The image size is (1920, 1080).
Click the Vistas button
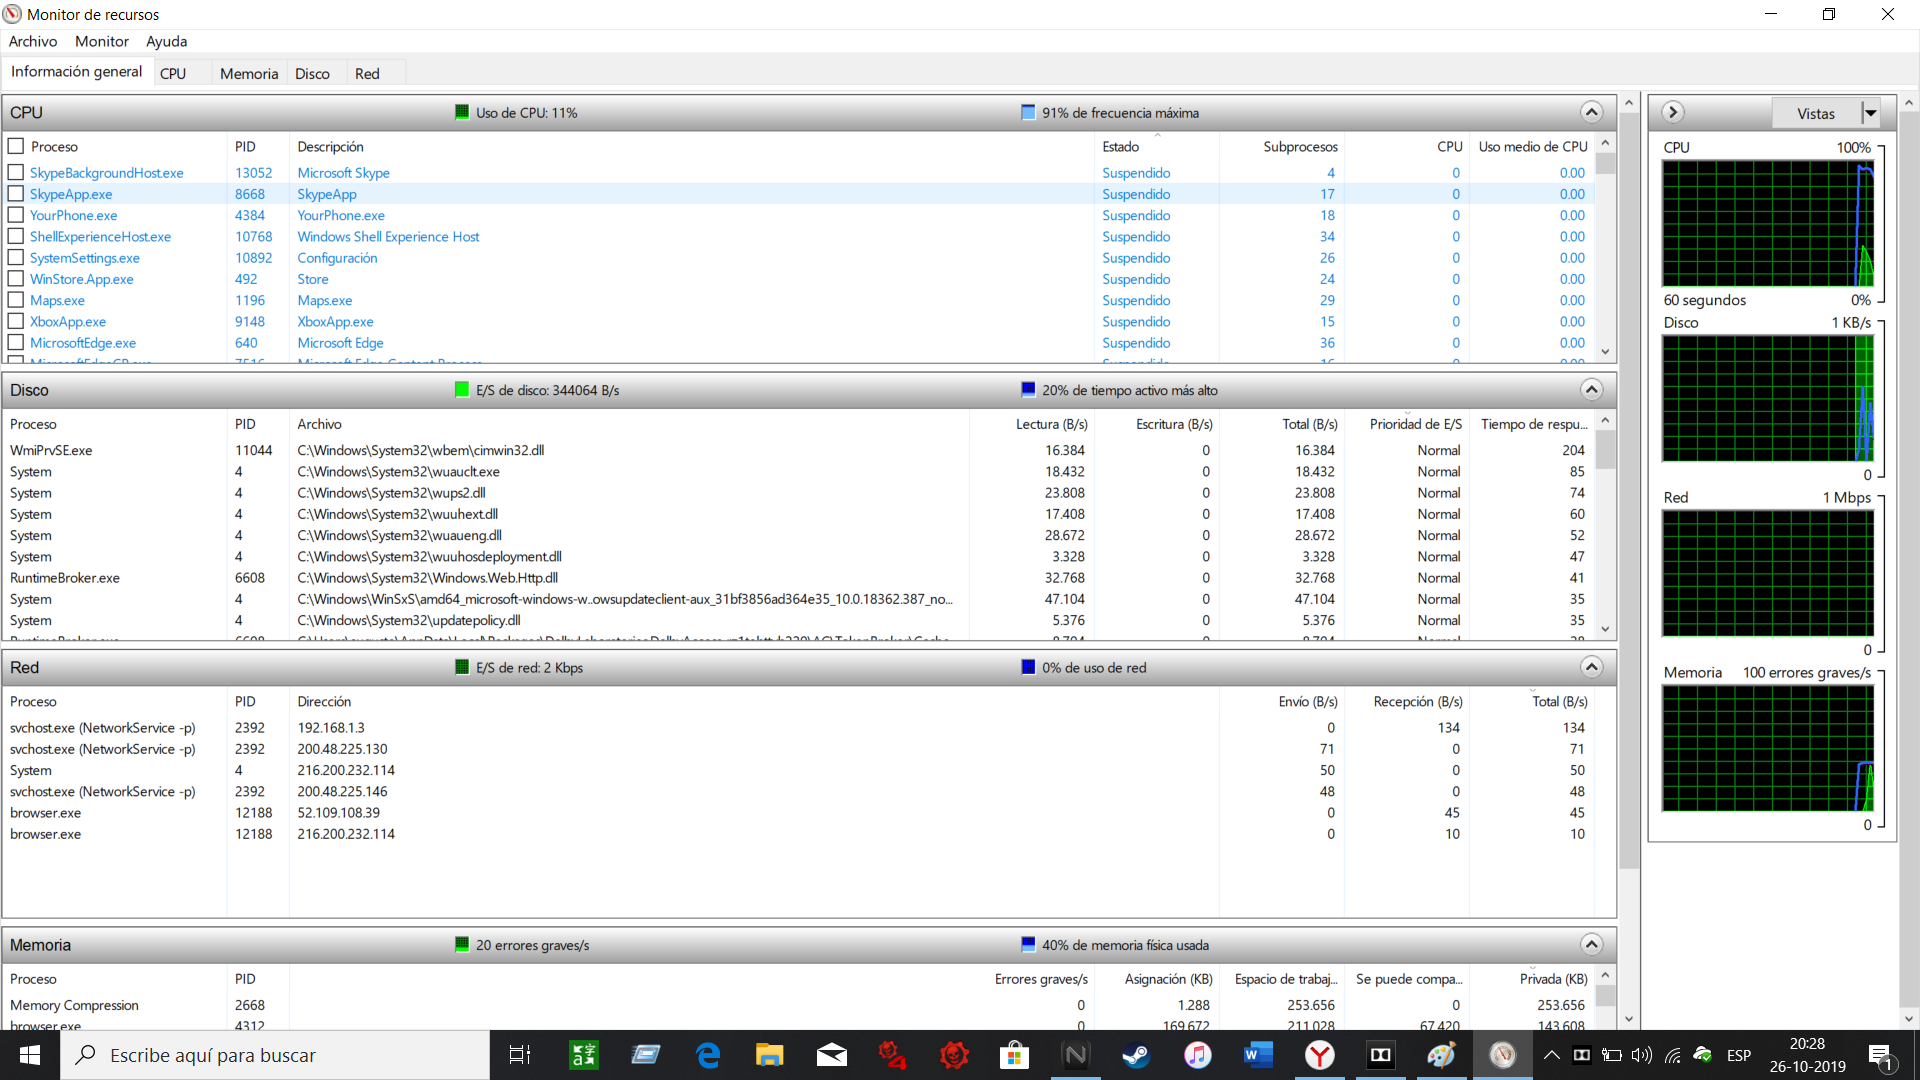(x=1815, y=113)
